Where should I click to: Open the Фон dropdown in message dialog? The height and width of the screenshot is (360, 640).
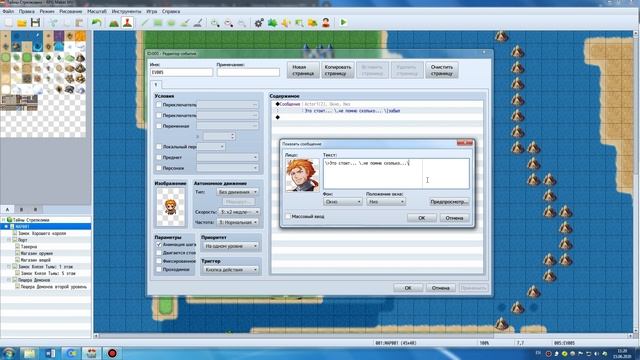pyautogui.click(x=342, y=202)
